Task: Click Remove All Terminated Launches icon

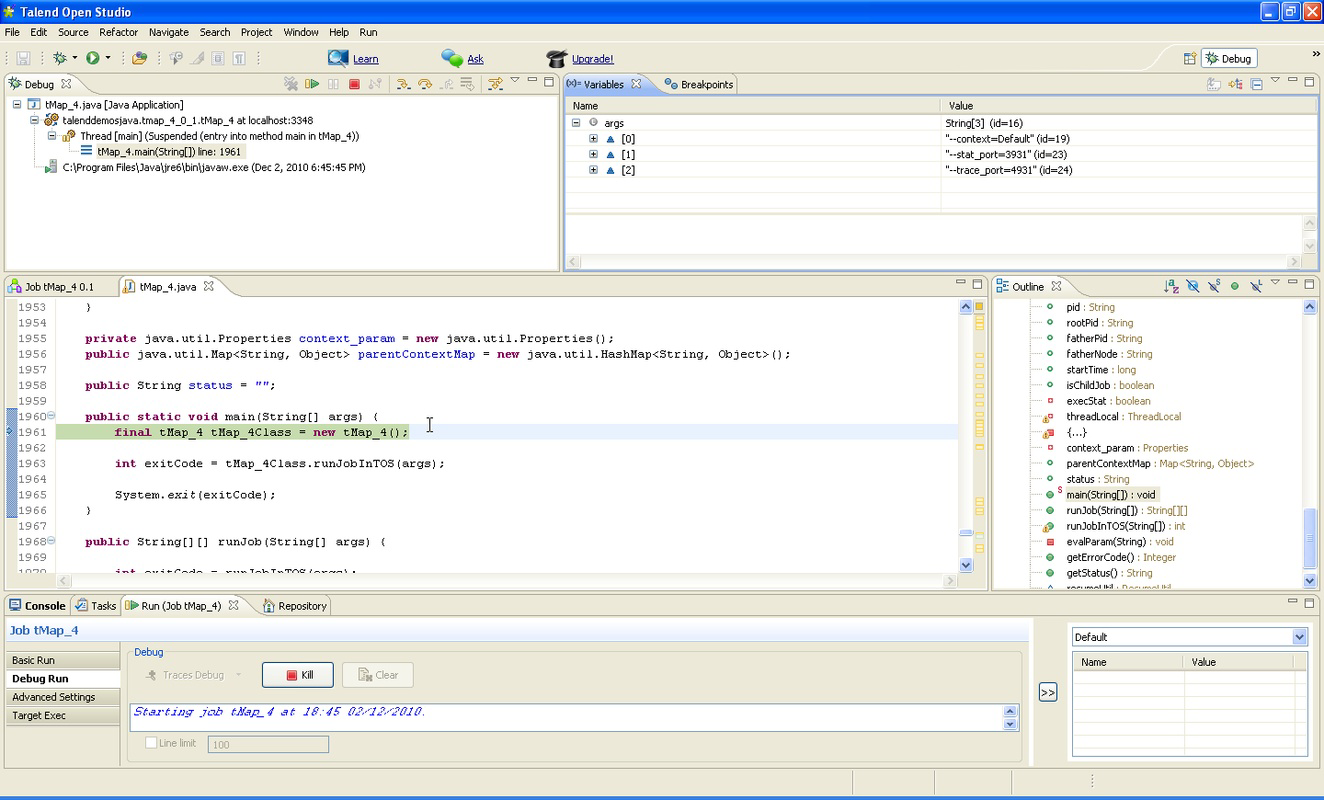Action: point(290,84)
